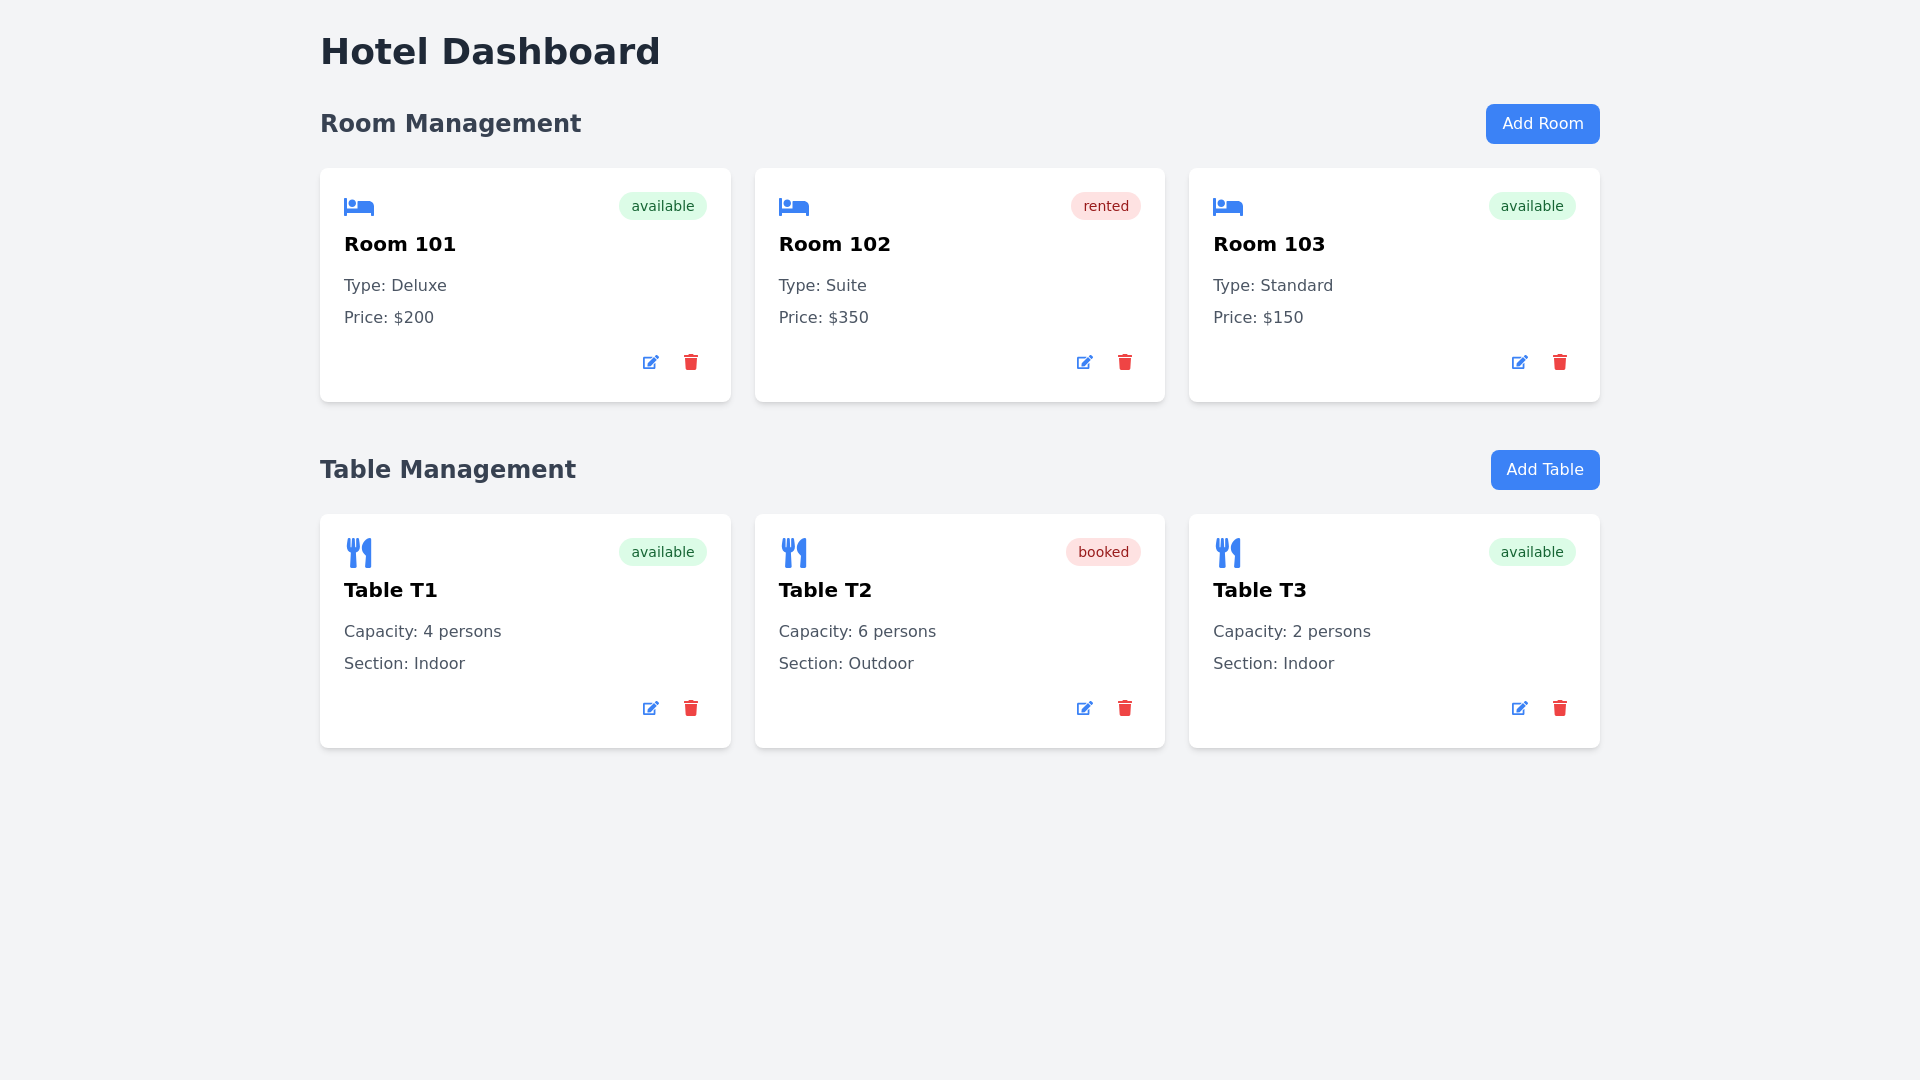Screen dimensions: 1920x1080
Task: Click the delete trash icon for Room 102
Action: [1124, 362]
